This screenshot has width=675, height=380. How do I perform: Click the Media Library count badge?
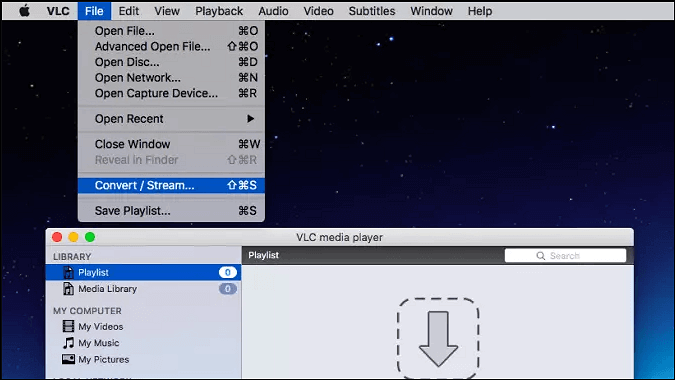click(x=228, y=289)
